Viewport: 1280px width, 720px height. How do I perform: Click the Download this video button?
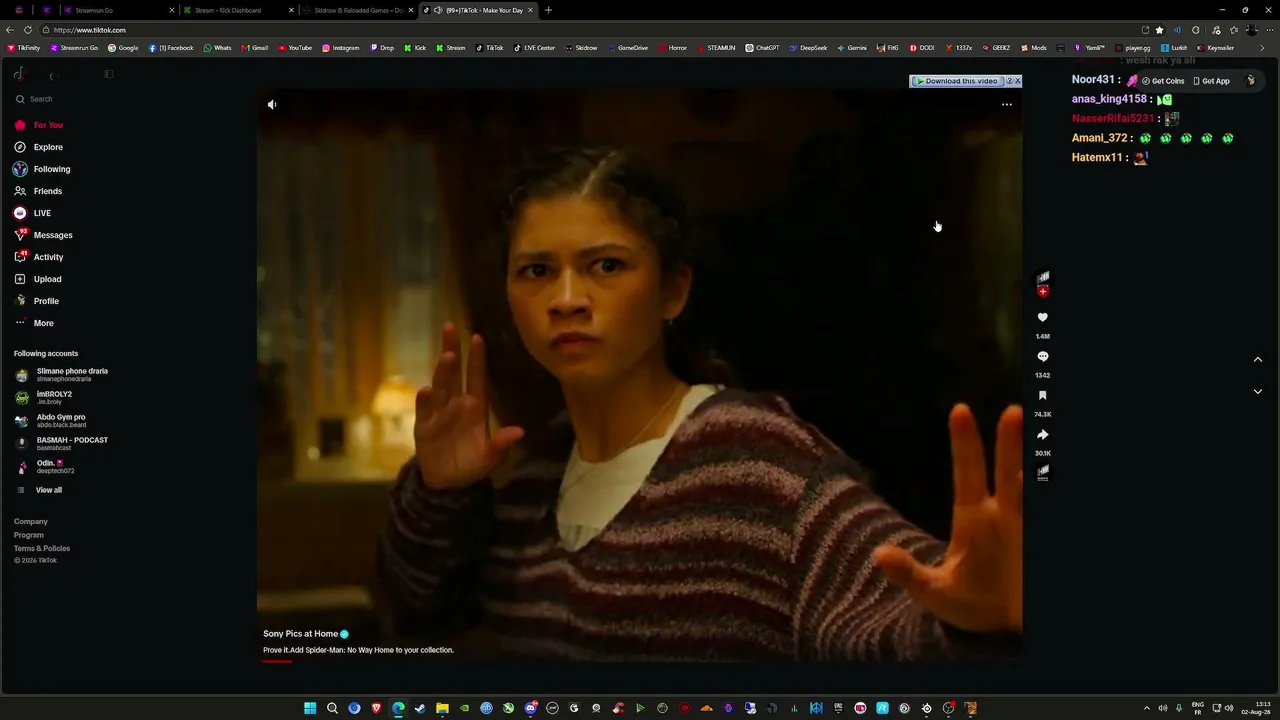(957, 81)
